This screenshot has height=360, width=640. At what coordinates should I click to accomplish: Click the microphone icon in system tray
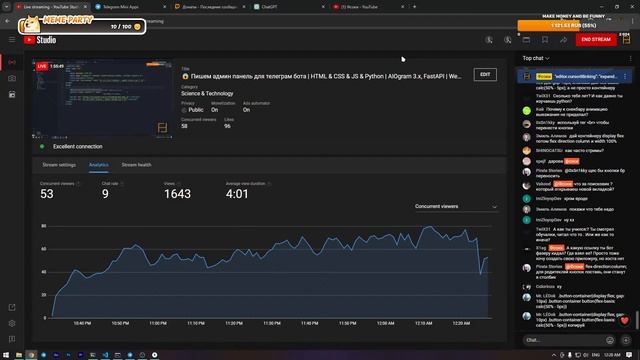tap(570, 355)
